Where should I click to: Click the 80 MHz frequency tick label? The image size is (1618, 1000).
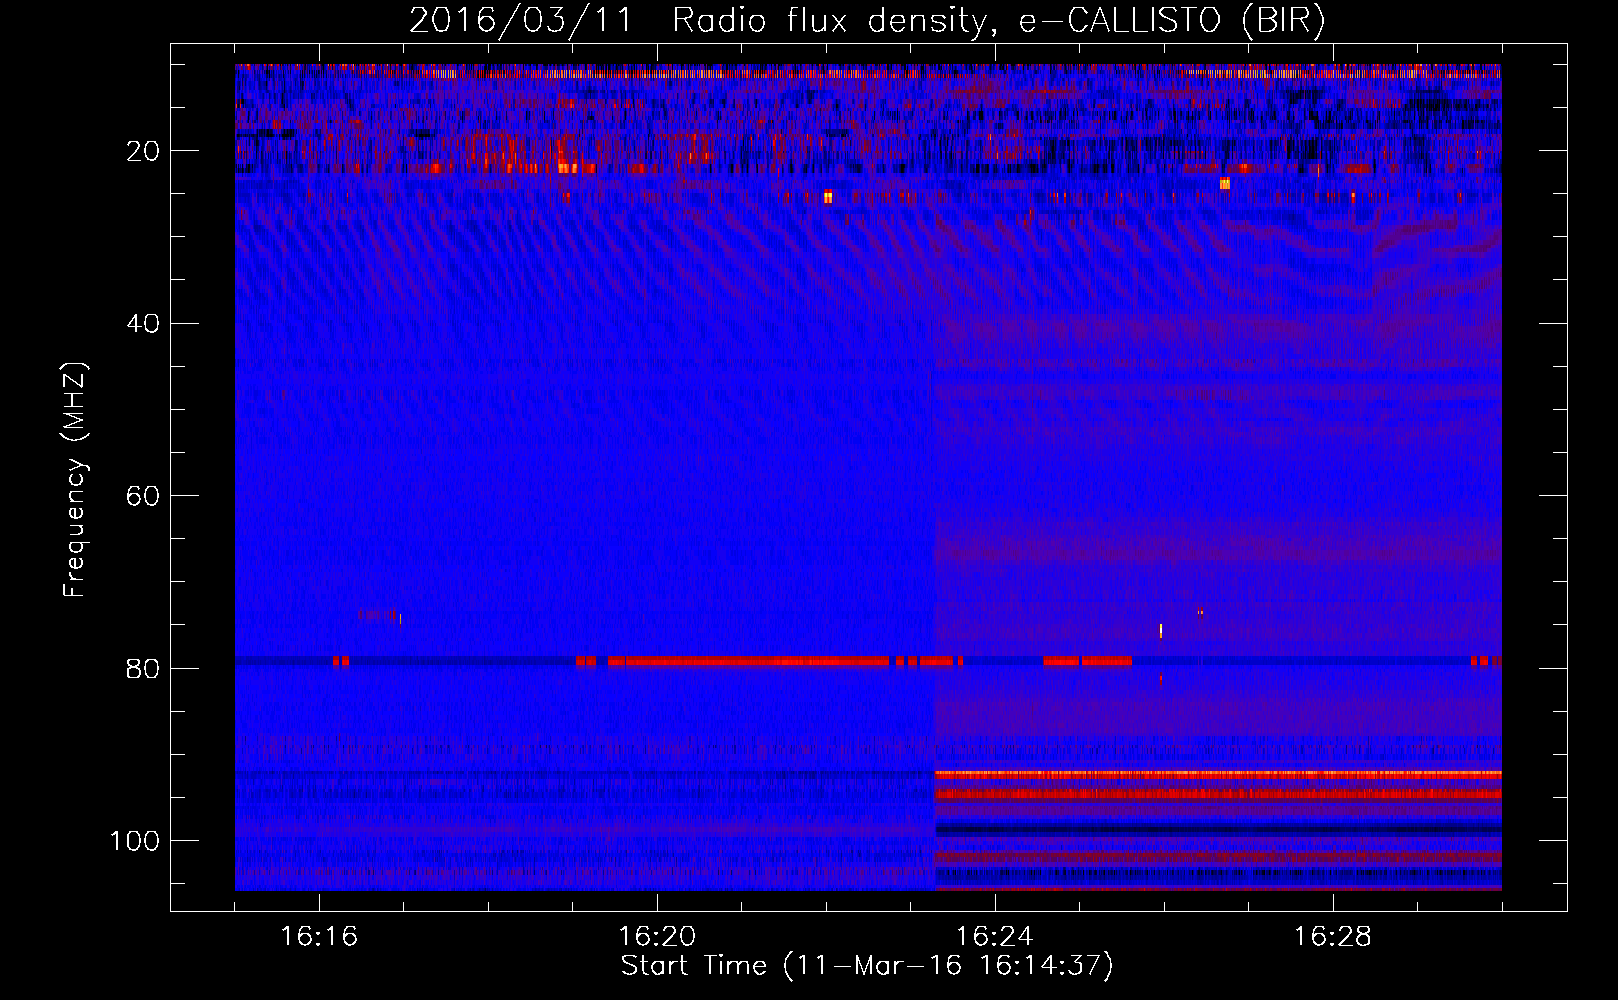(x=144, y=669)
